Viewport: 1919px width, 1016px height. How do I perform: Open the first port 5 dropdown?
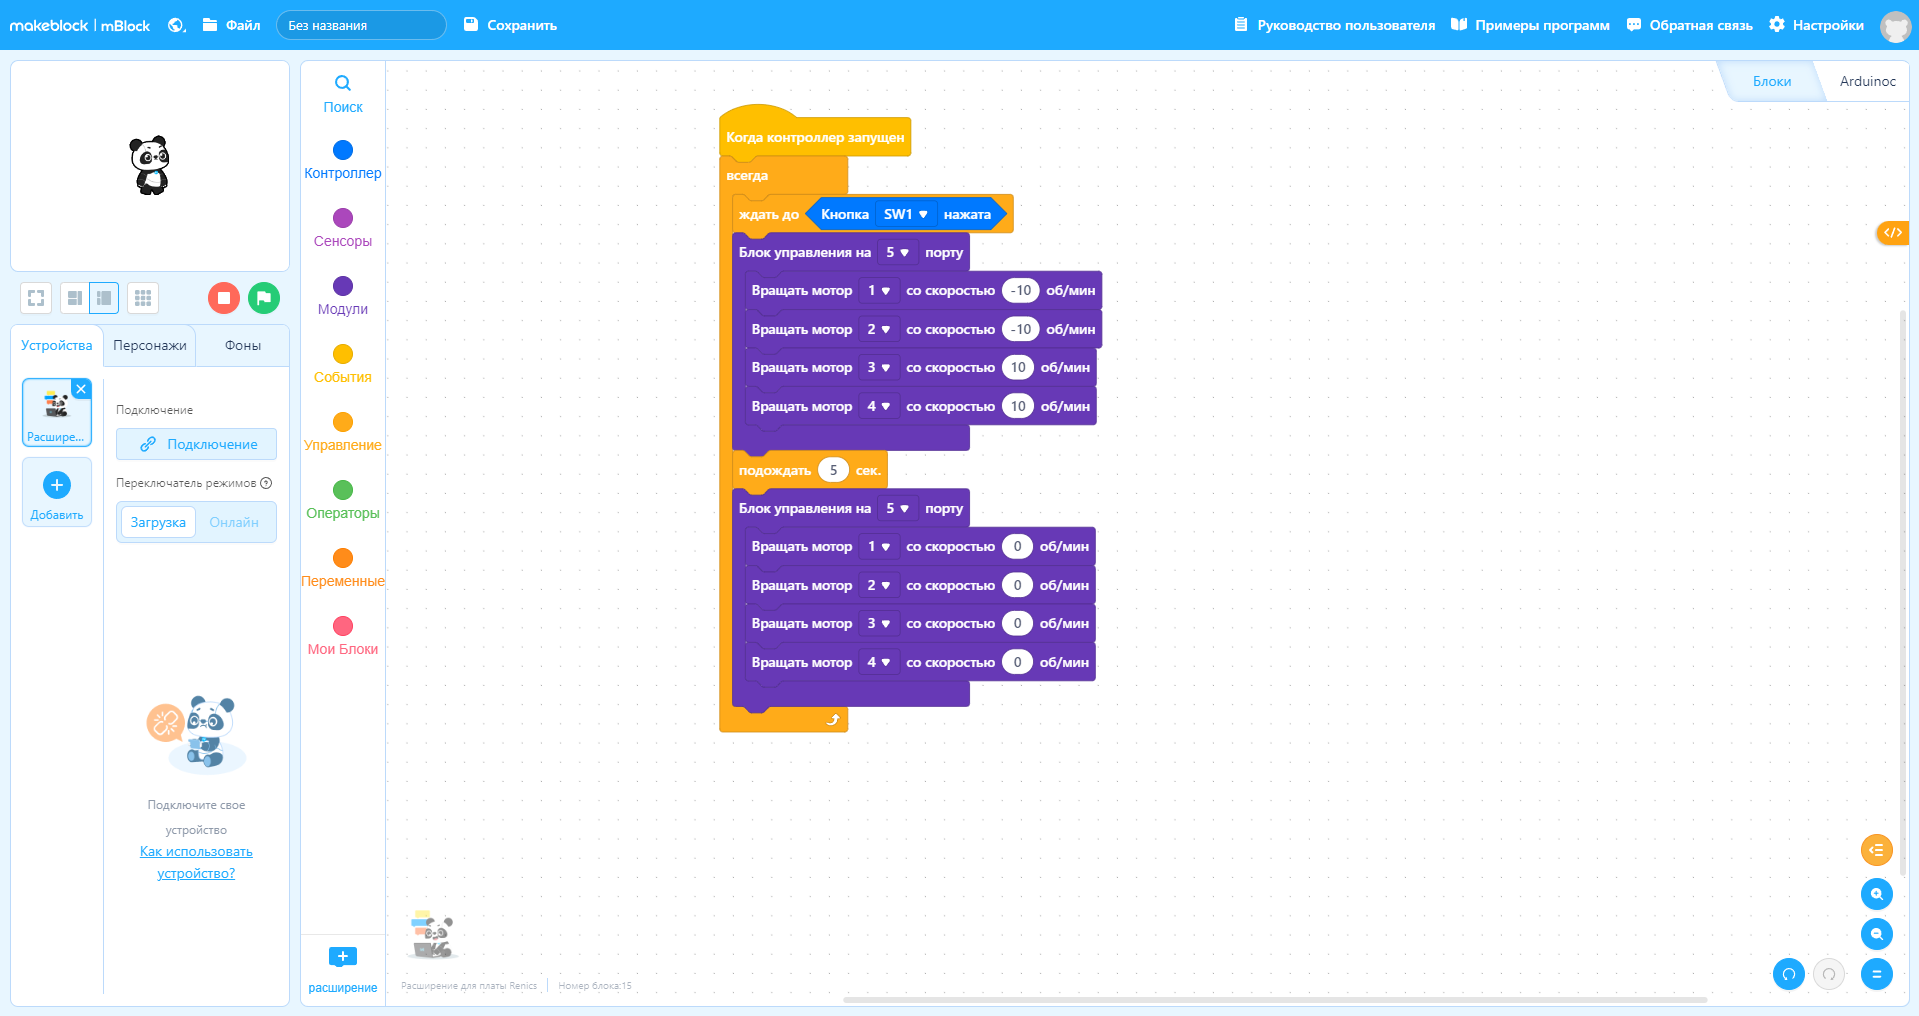pos(897,252)
